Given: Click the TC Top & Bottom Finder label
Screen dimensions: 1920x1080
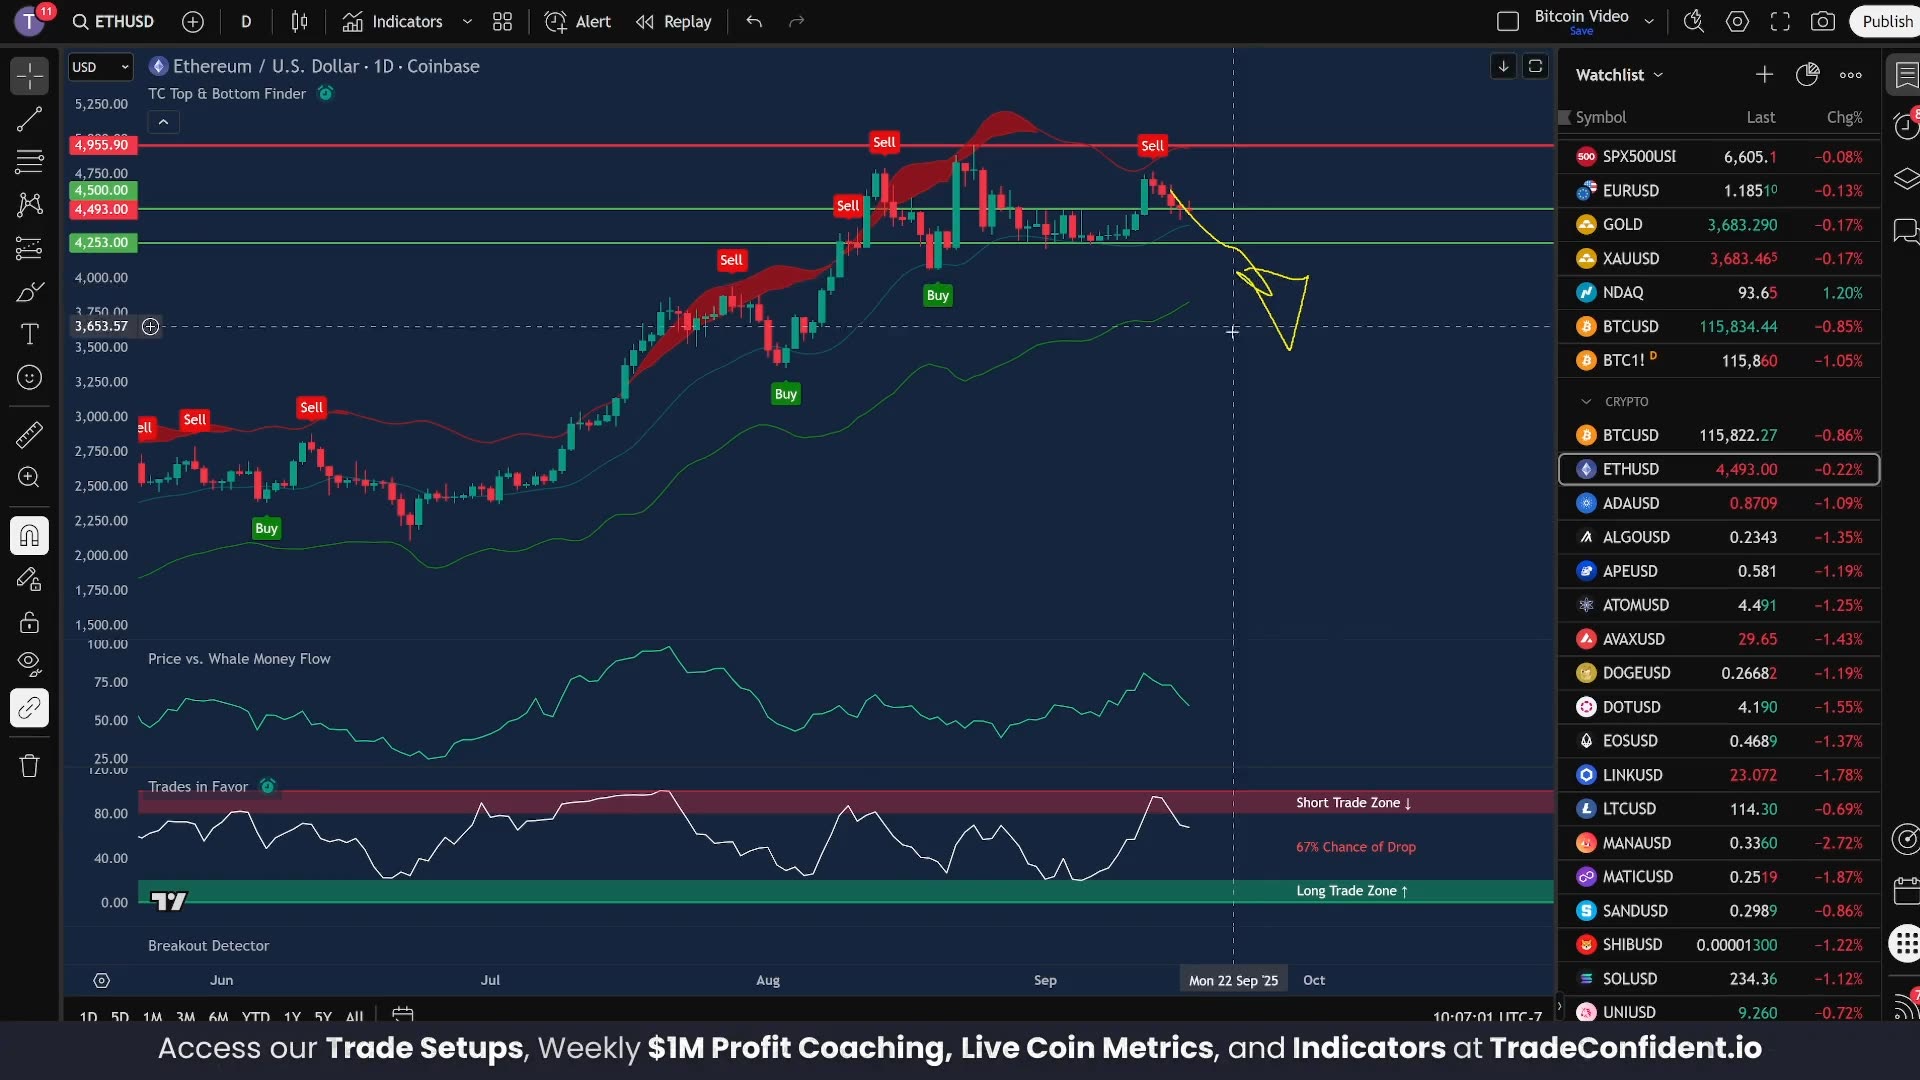Looking at the screenshot, I should click(226, 93).
